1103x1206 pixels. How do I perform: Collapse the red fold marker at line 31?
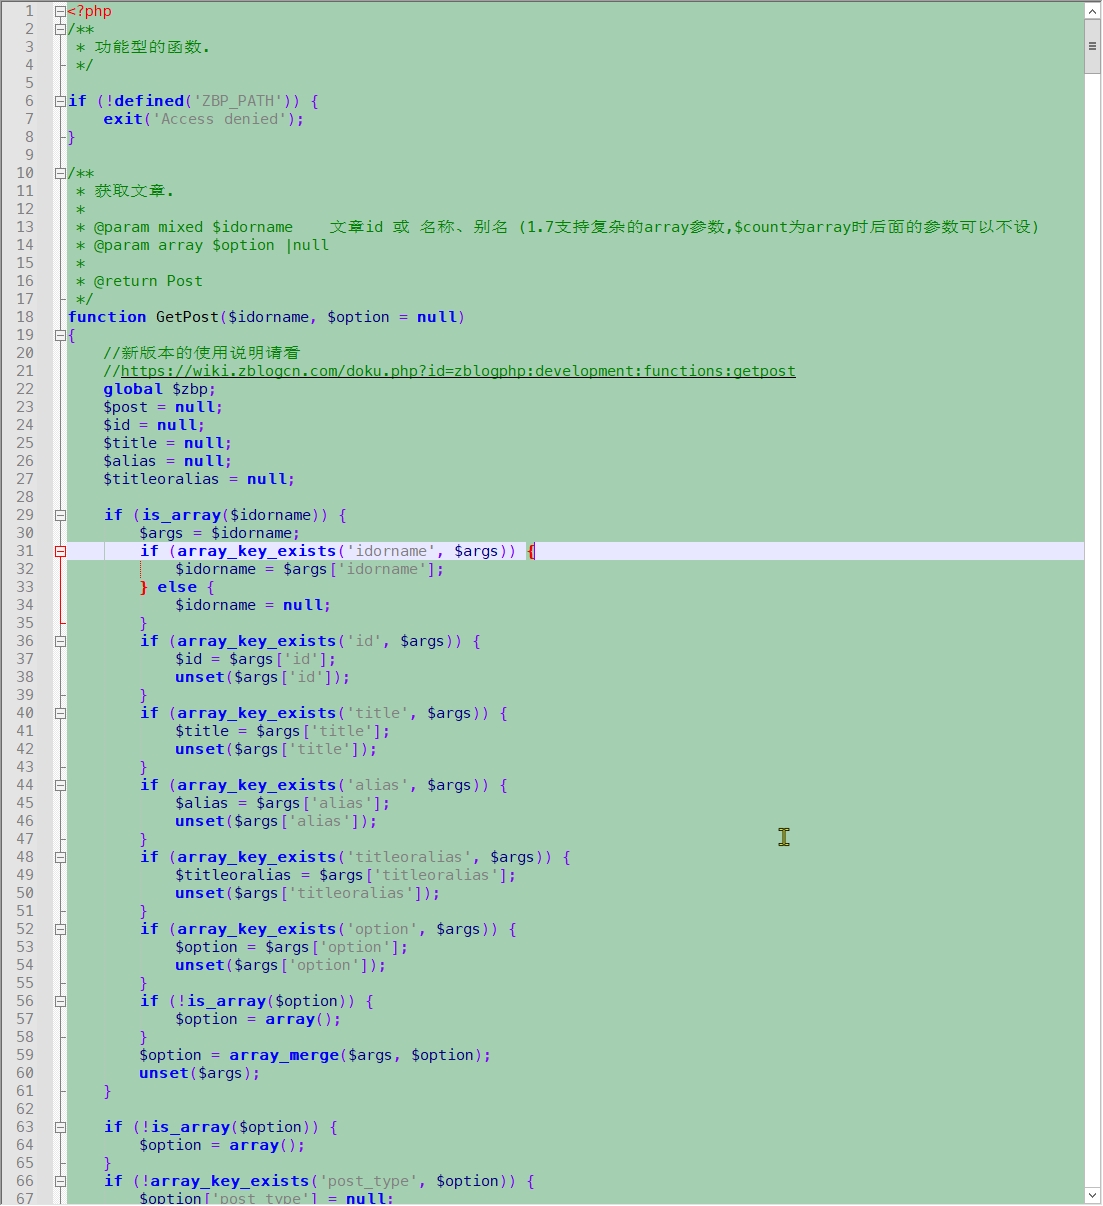(x=60, y=551)
